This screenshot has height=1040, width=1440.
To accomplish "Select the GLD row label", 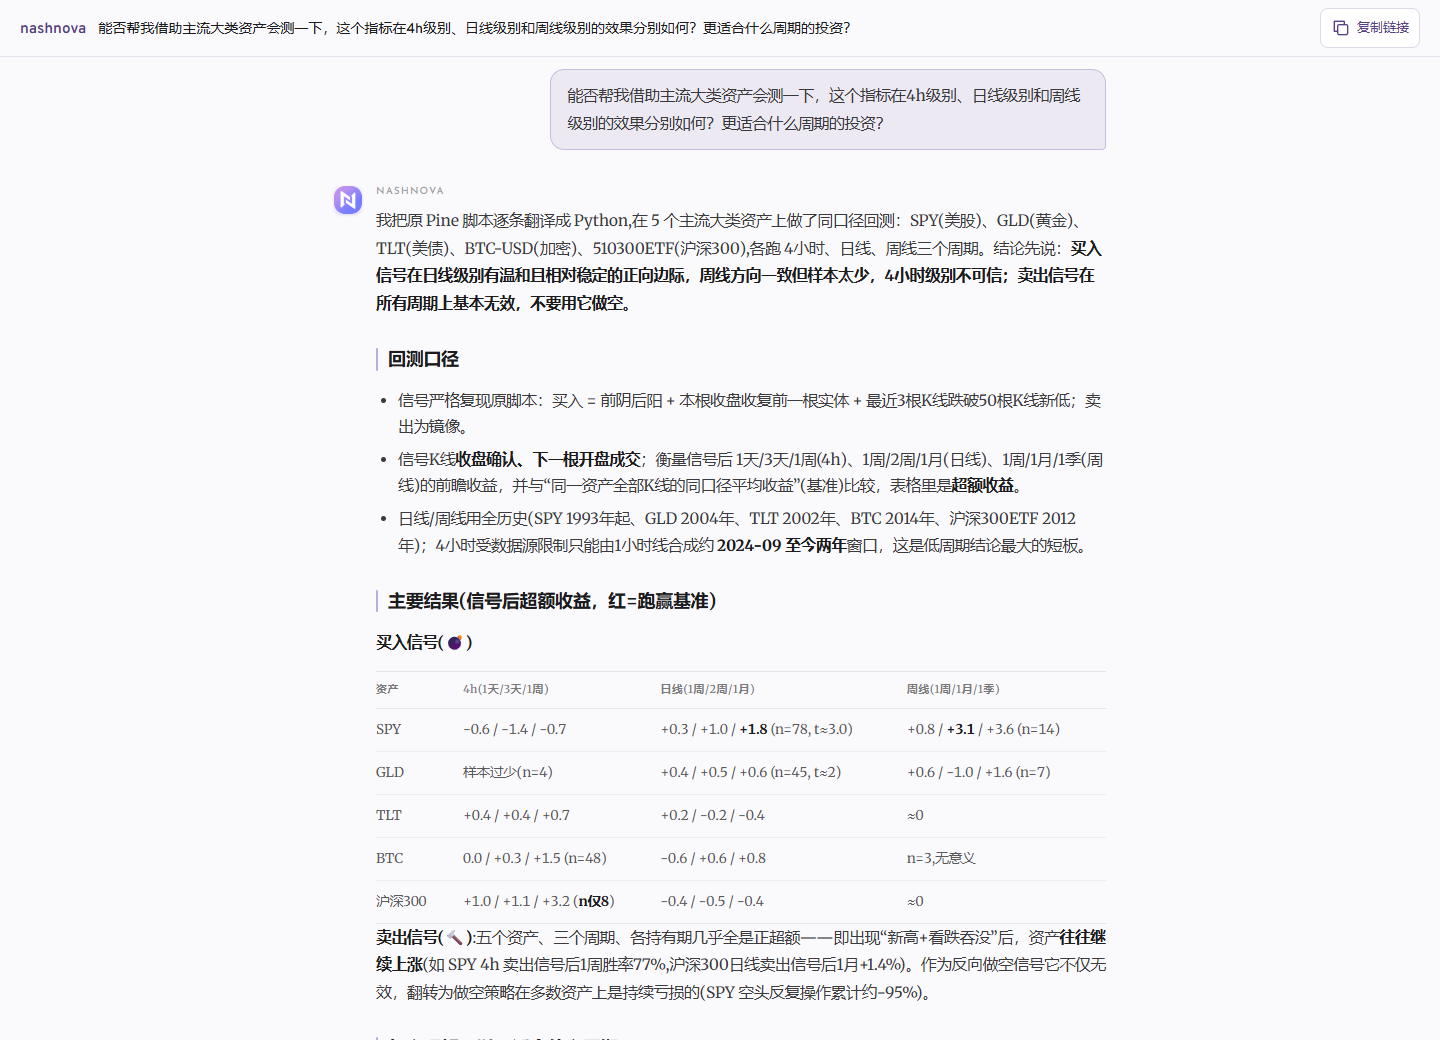I will click(390, 772).
